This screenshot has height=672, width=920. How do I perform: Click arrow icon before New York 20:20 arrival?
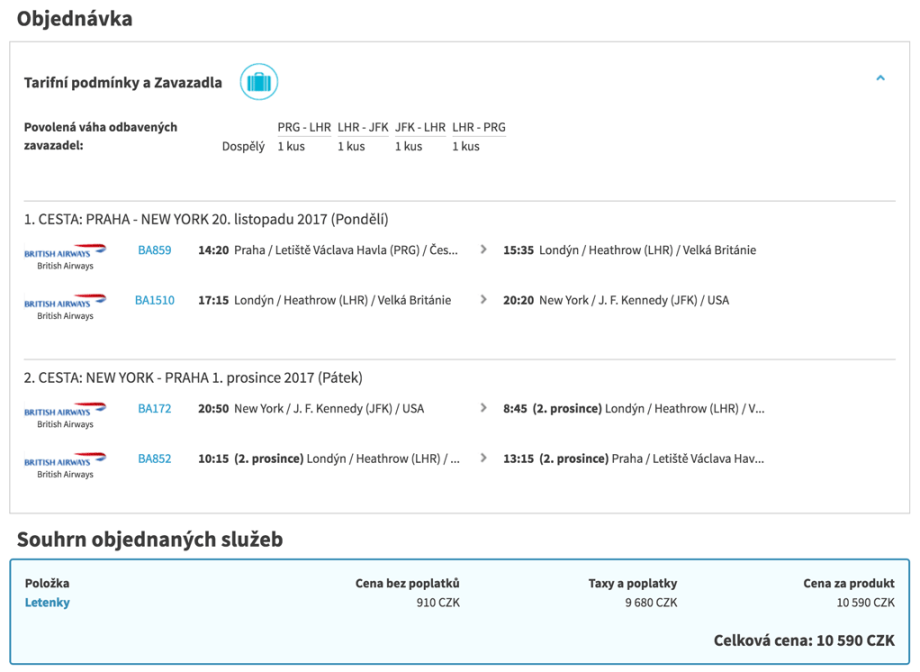484,300
